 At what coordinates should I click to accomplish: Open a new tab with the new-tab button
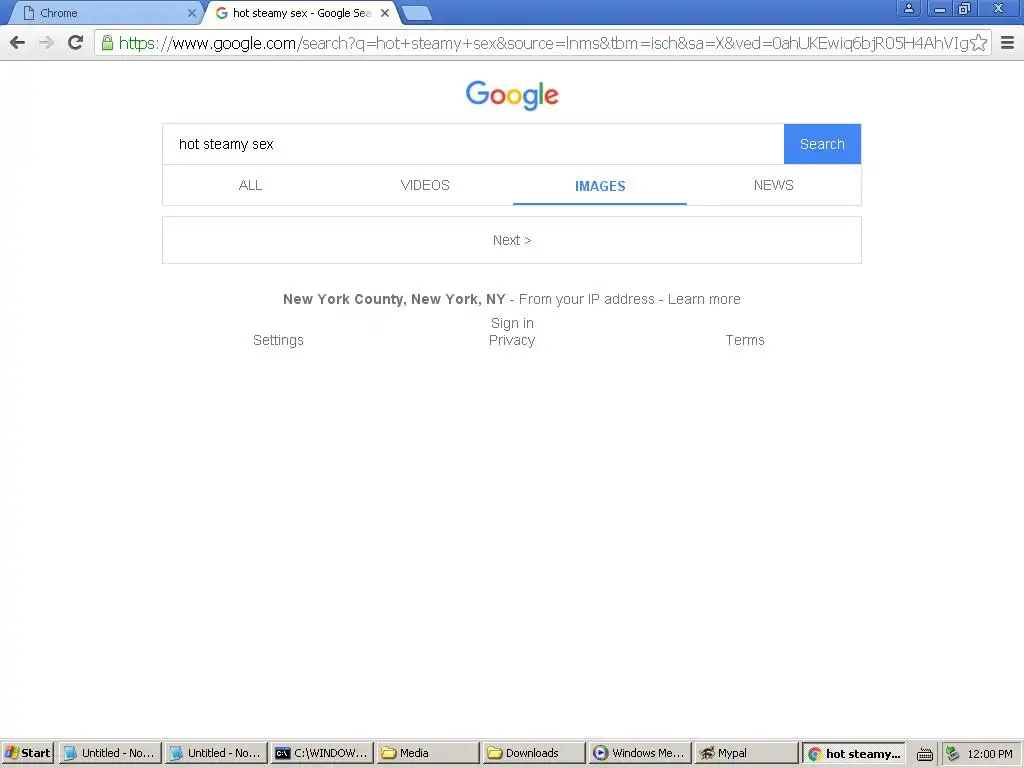tap(416, 12)
